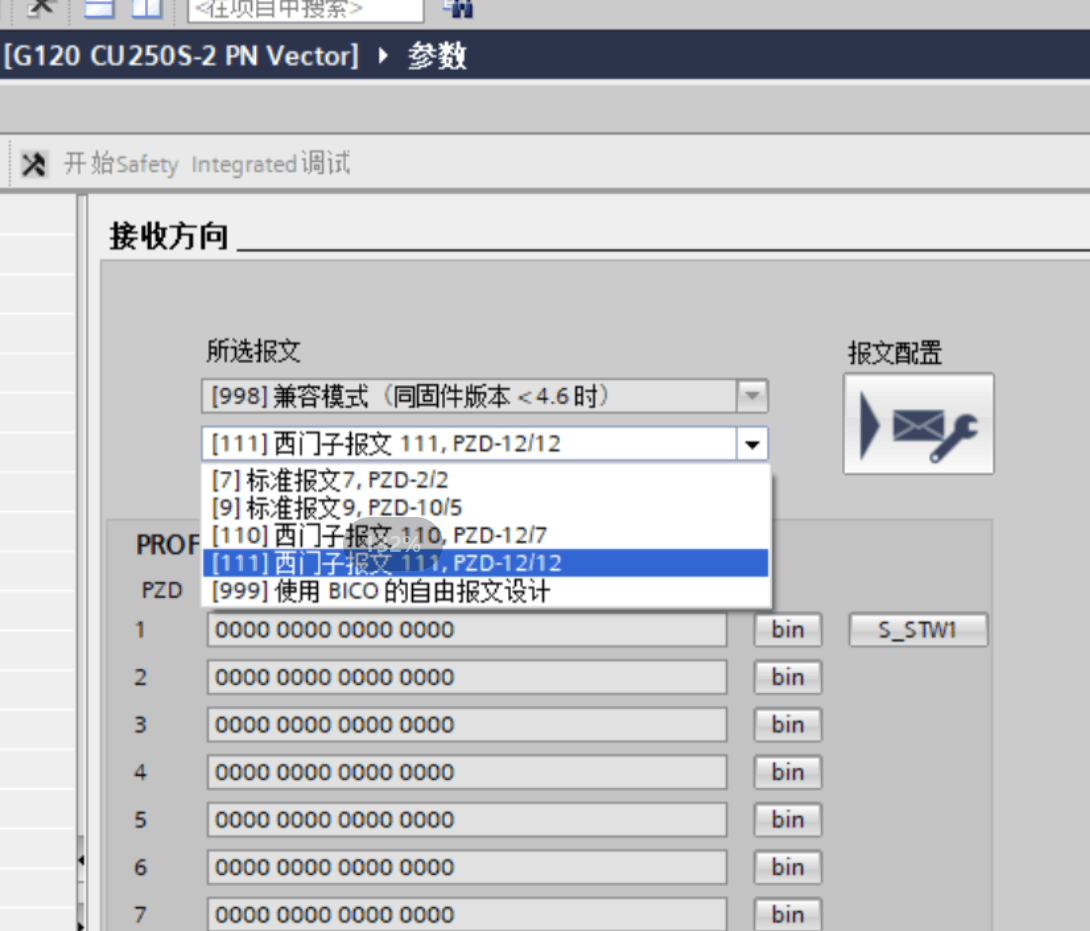Select [7] 标准报文7, PZD-2/2 option

[486, 480]
